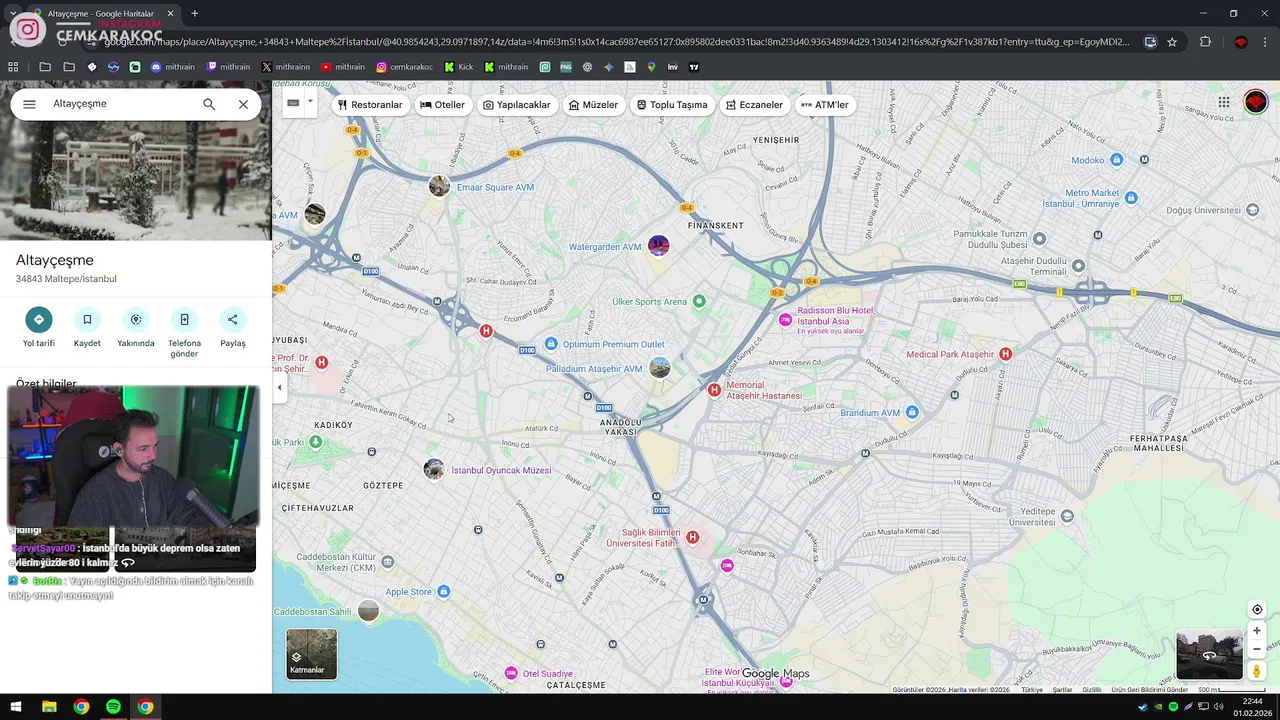
Task: Click the İstanbul Oyuncak Müzesi marker
Action: (433, 470)
